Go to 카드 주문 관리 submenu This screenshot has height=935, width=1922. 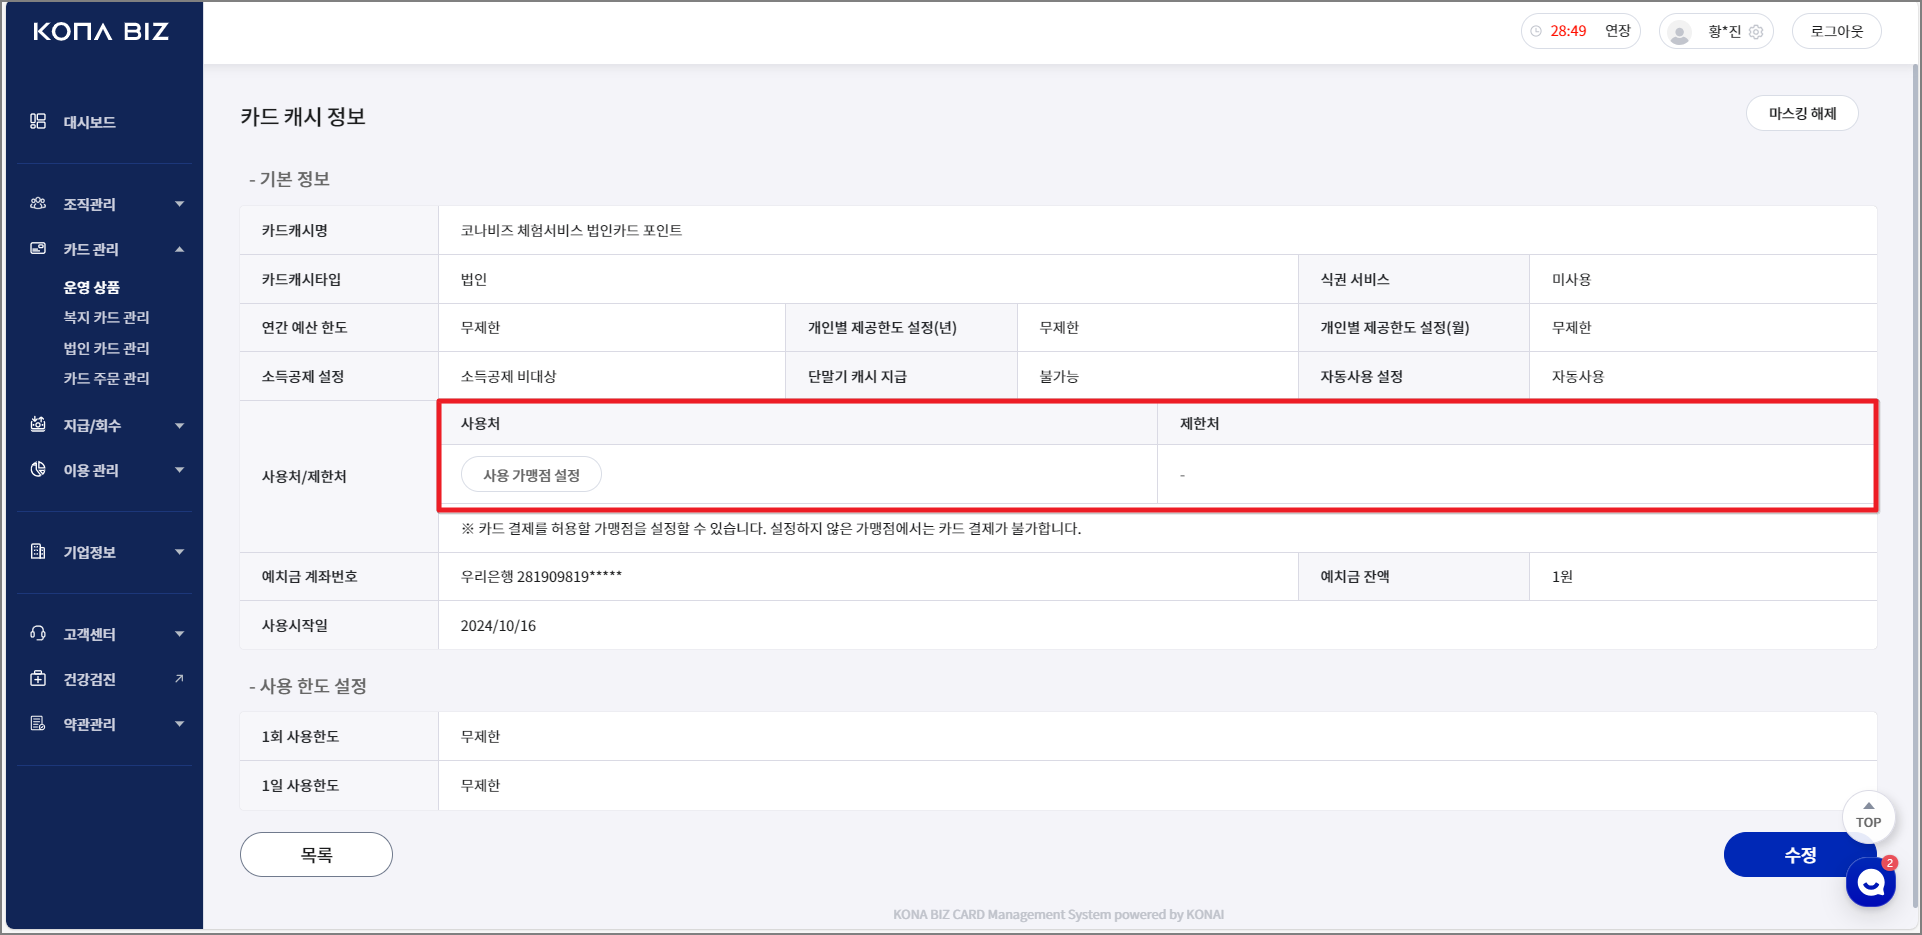click(x=106, y=379)
